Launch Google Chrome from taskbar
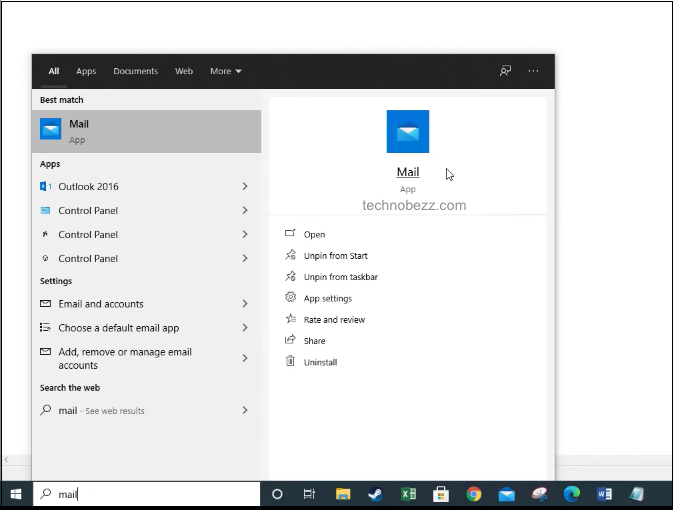673x510 pixels. point(474,494)
